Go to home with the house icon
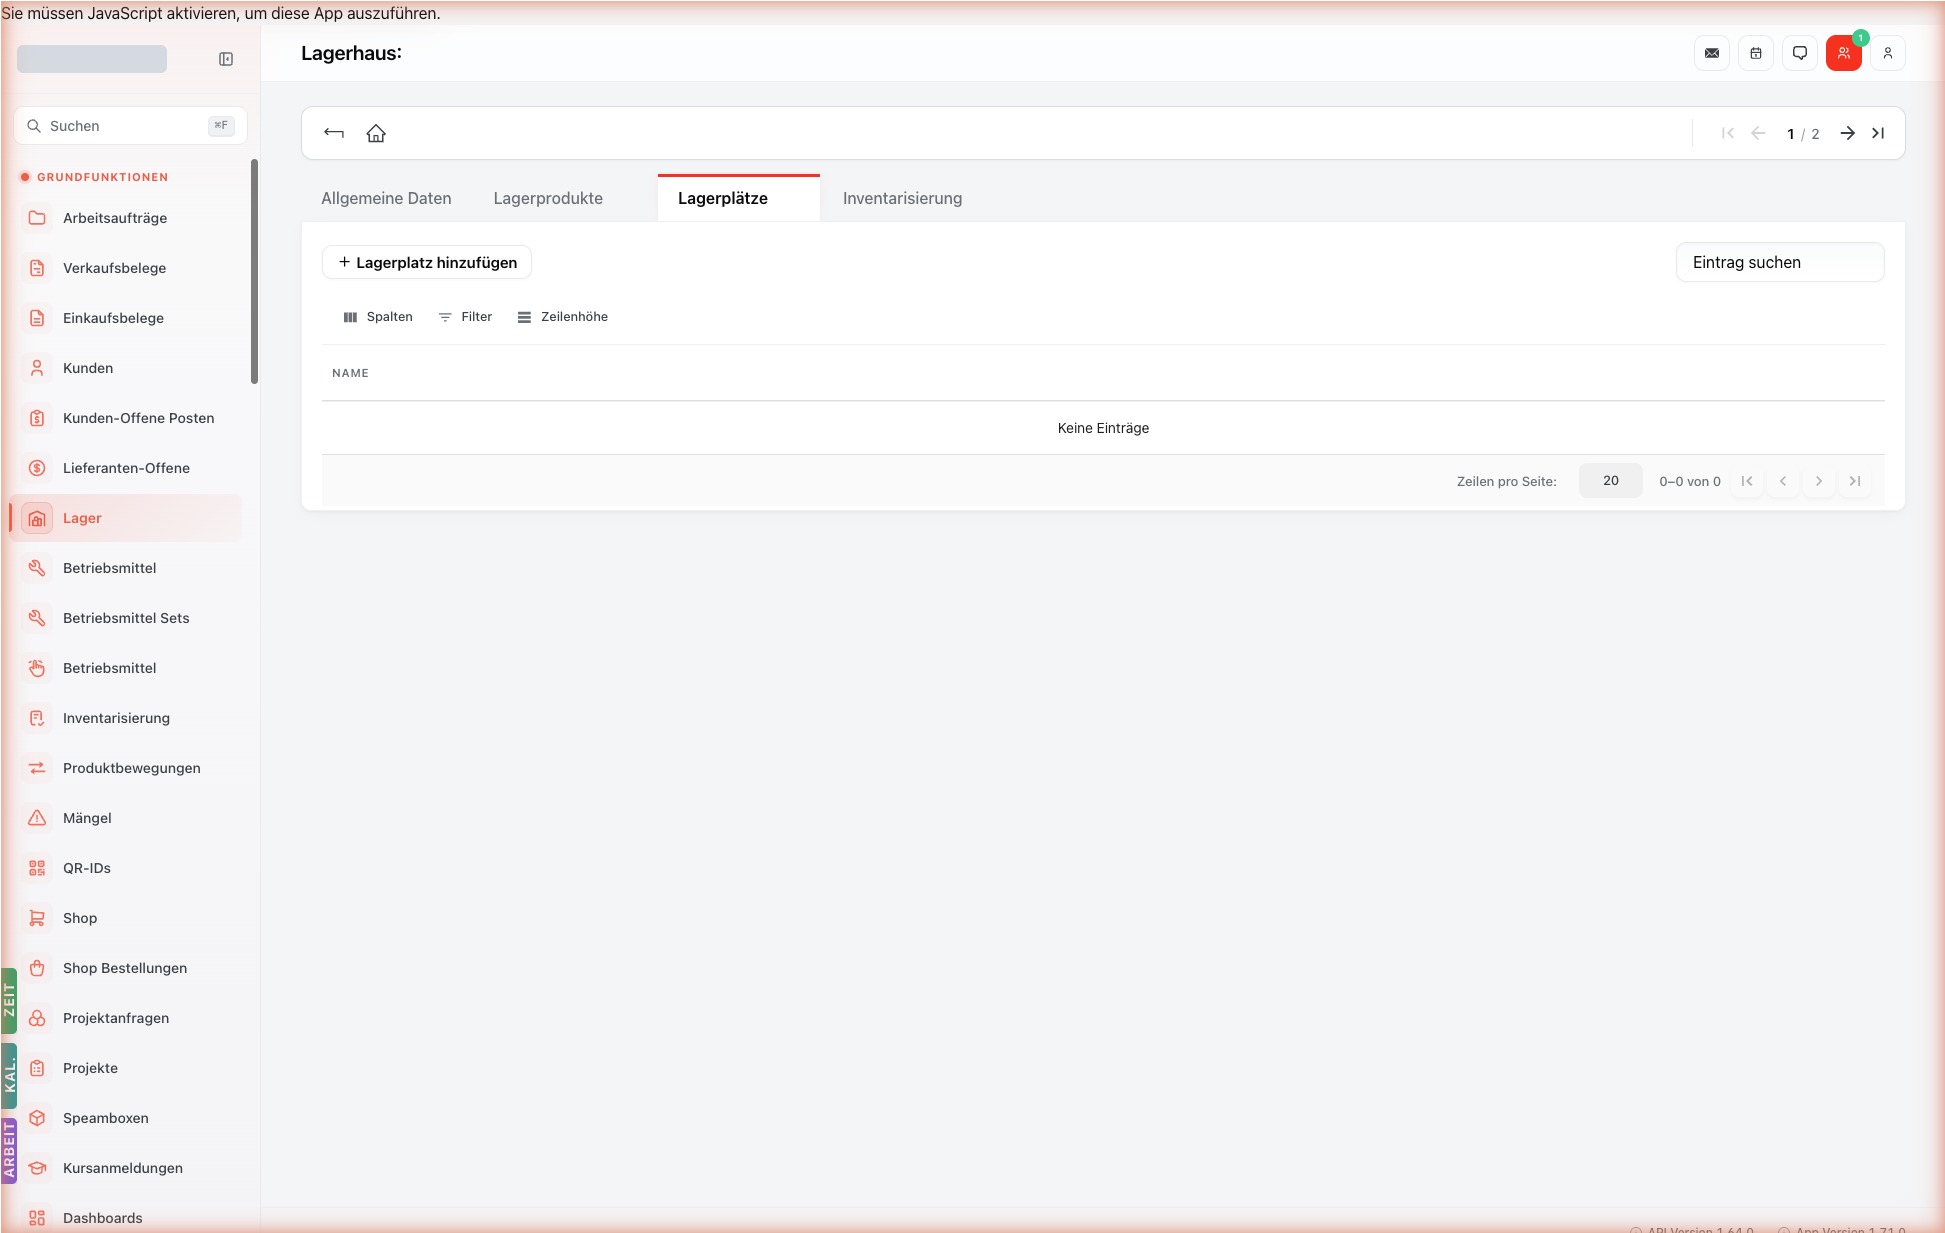Screen dimensions: 1945x1233 click(376, 133)
